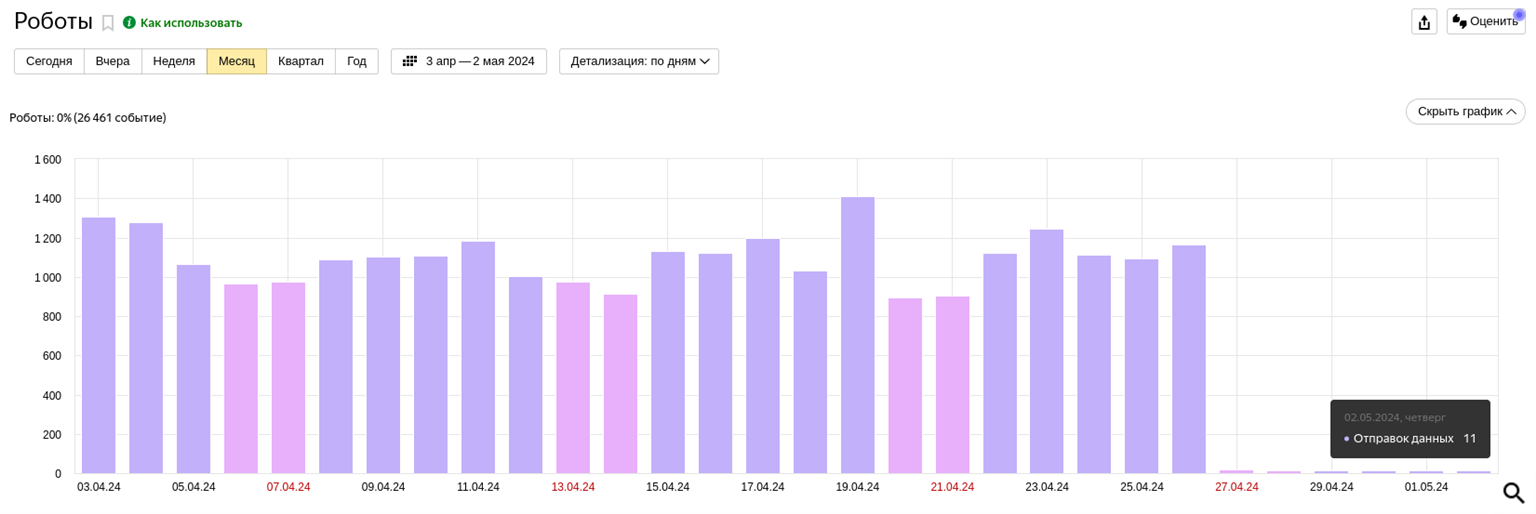Click the first bar for 03.04.24
1536x514 pixels.
click(99, 345)
